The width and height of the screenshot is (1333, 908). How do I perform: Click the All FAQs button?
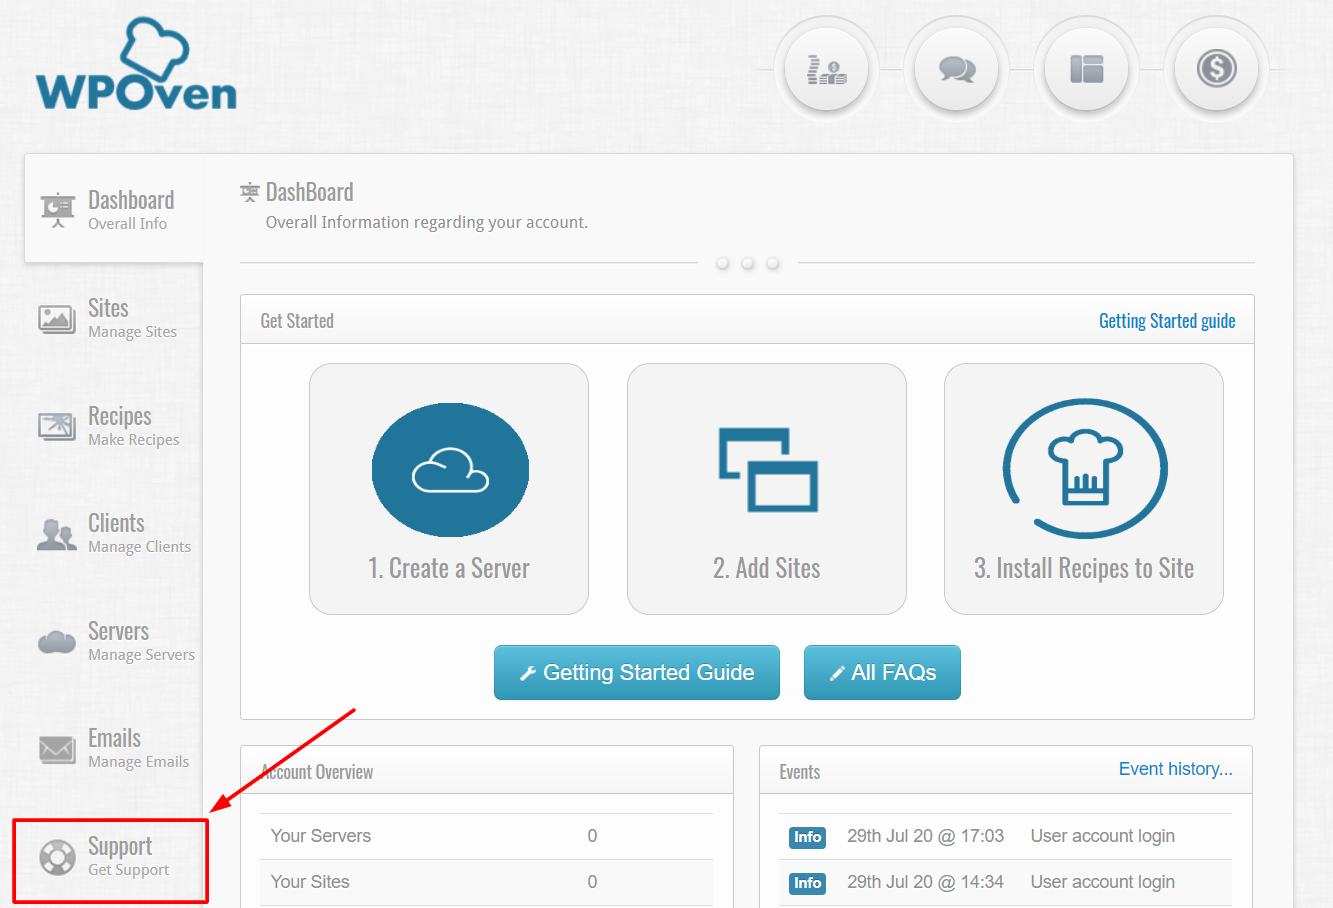(x=882, y=672)
